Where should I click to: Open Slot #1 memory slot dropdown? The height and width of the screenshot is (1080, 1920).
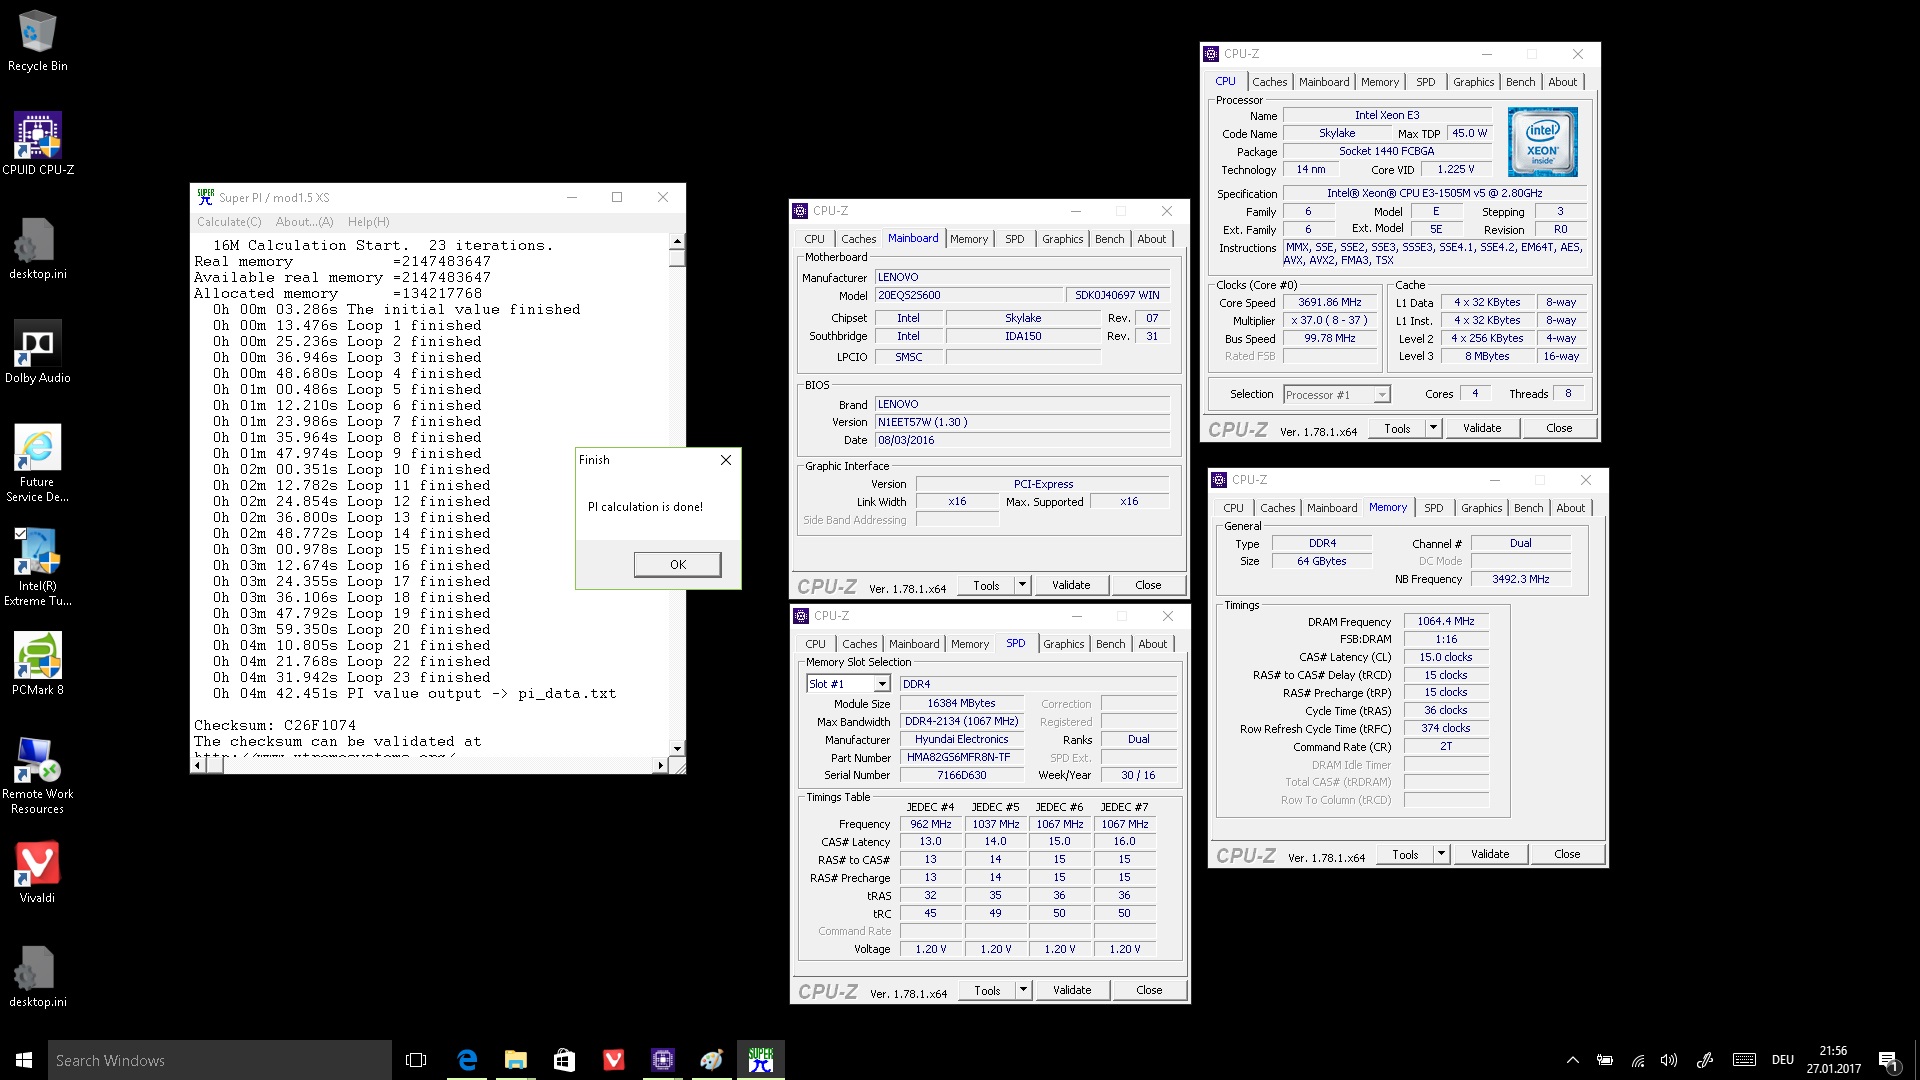[848, 684]
